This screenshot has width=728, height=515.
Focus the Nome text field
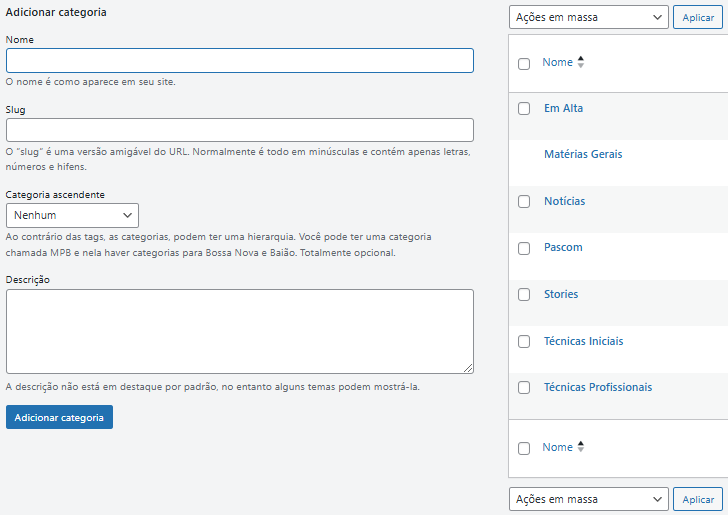[x=239, y=61]
